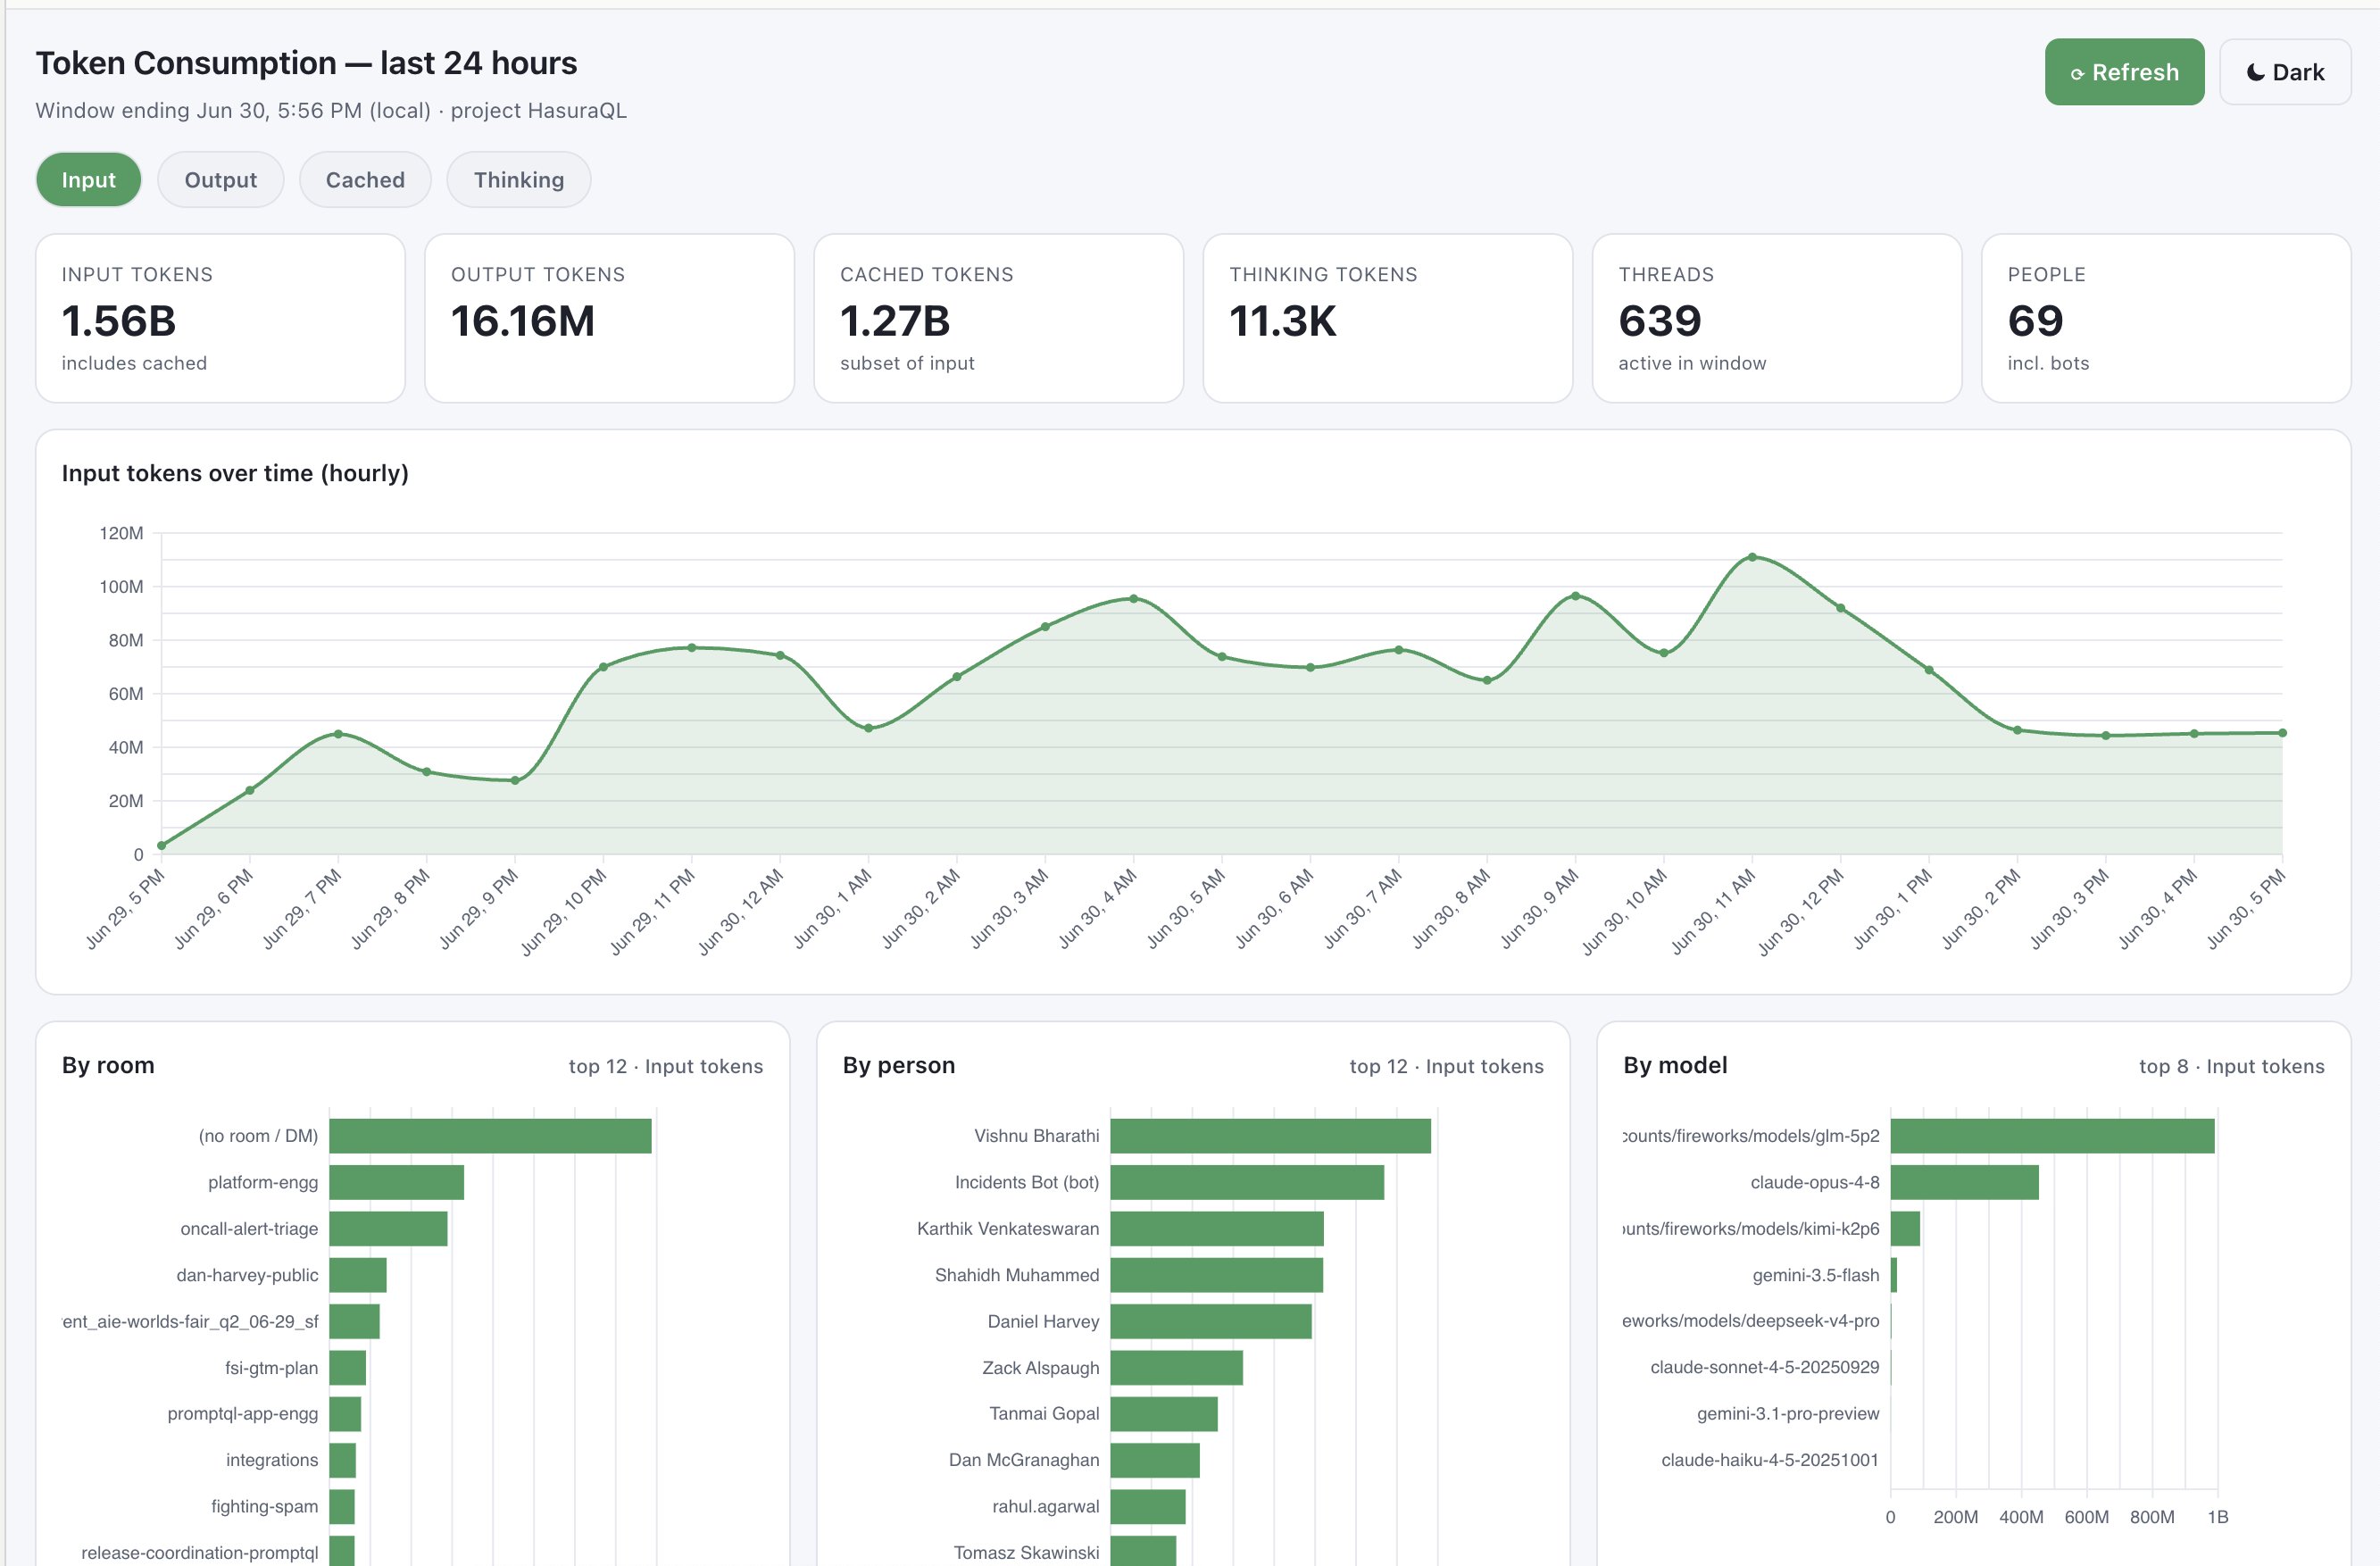The height and width of the screenshot is (1566, 2380).
Task: Click the "By model" panel heading
Action: point(1675,1065)
